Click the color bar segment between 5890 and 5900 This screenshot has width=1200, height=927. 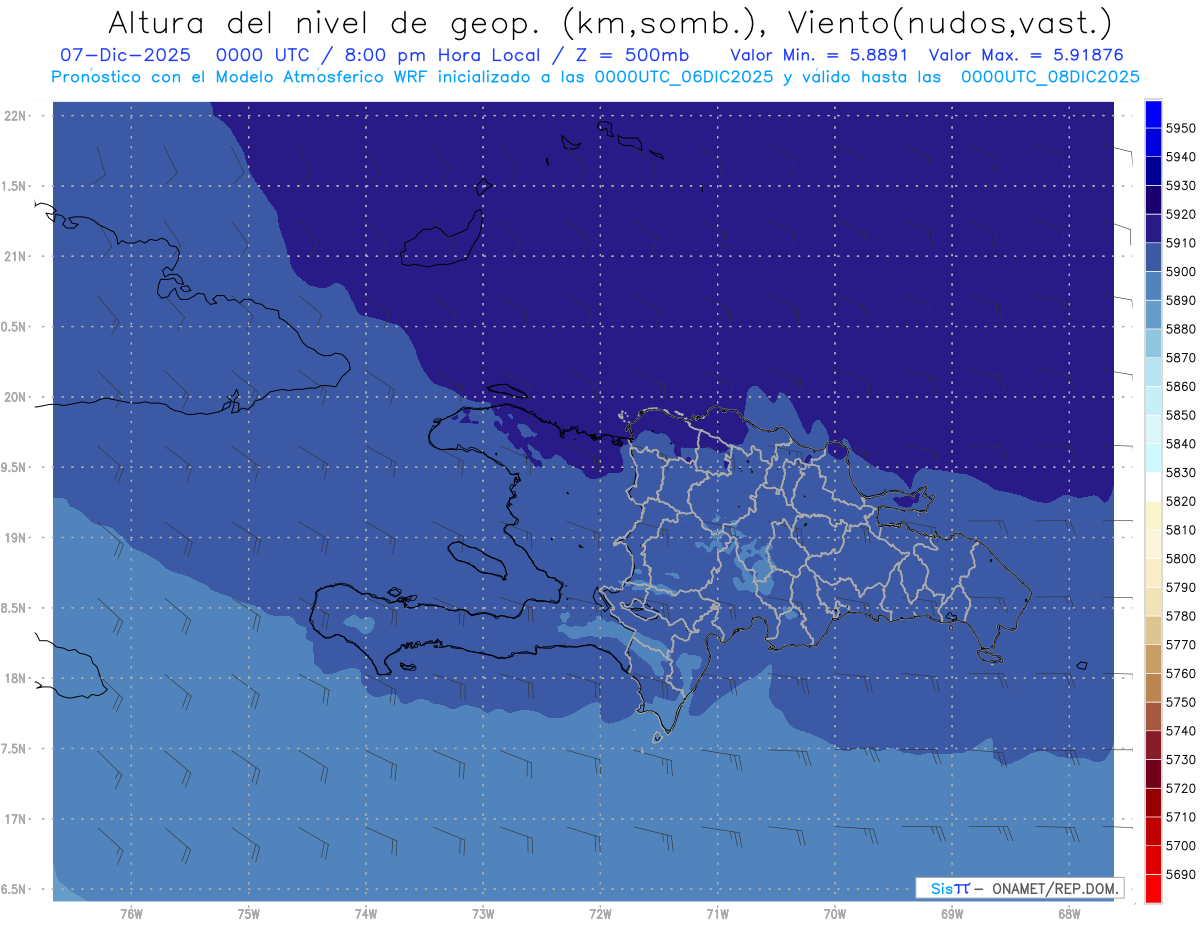click(1153, 286)
